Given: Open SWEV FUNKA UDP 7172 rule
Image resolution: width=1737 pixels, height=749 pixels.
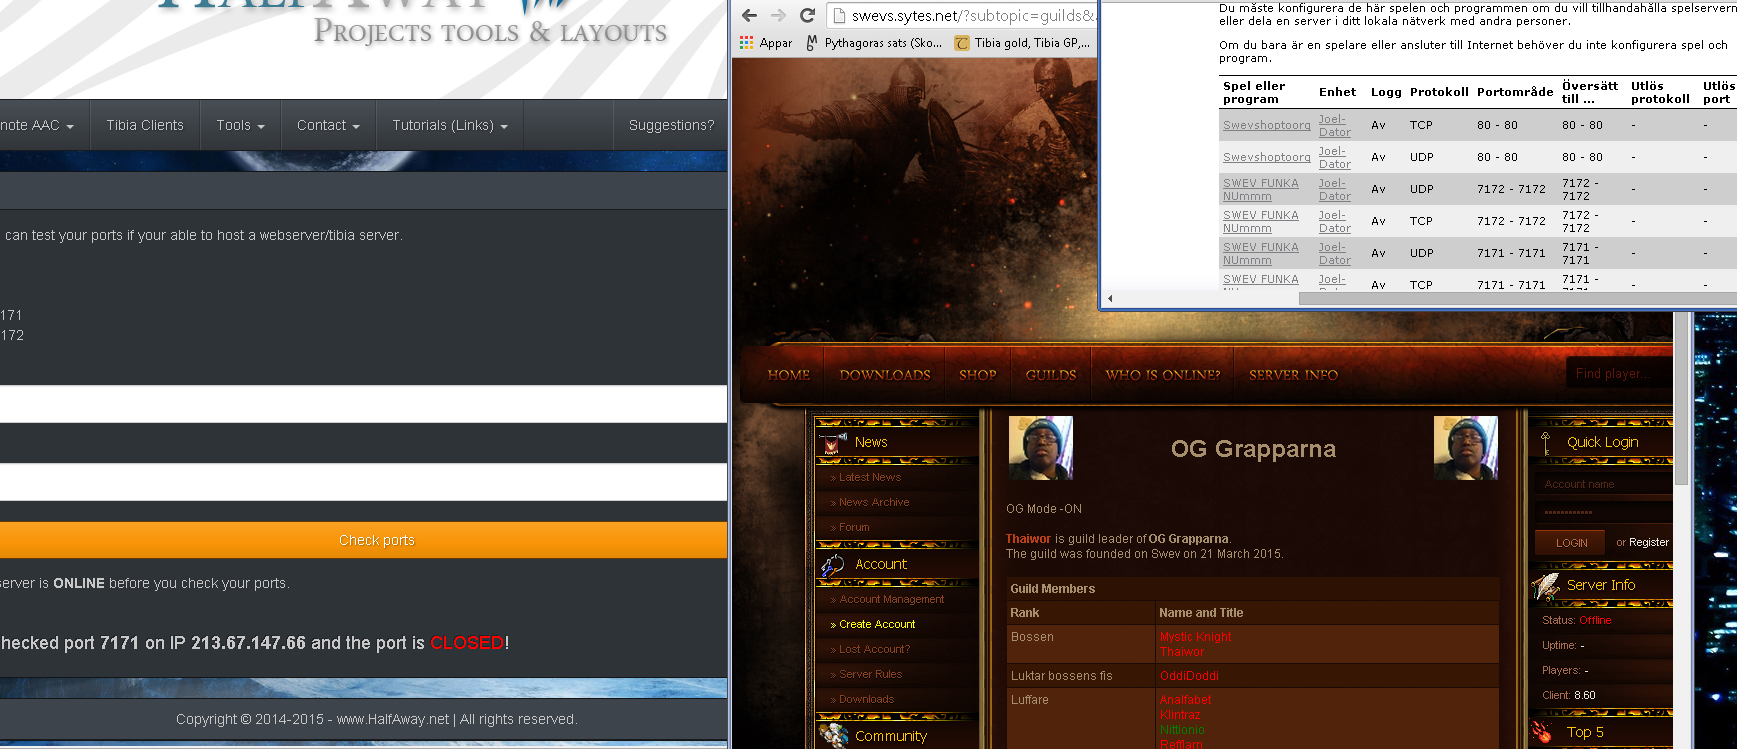Looking at the screenshot, I should coord(1260,189).
